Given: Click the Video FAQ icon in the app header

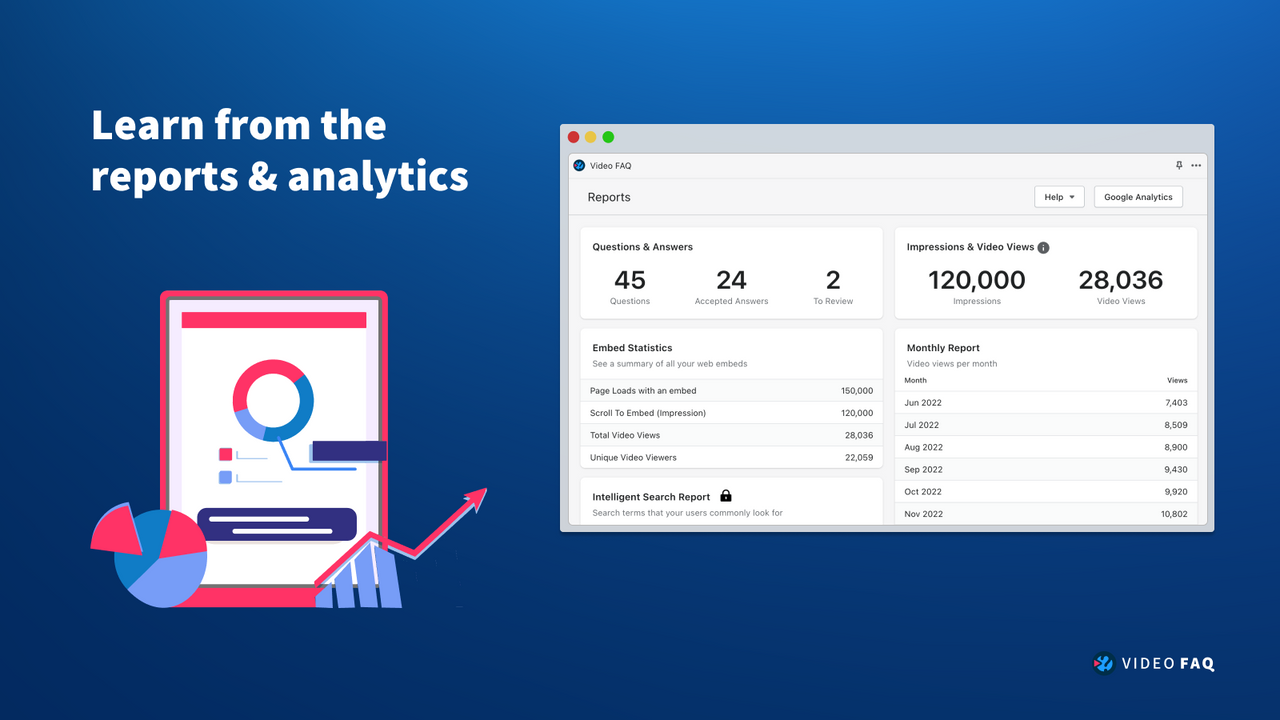Looking at the screenshot, I should click(579, 165).
